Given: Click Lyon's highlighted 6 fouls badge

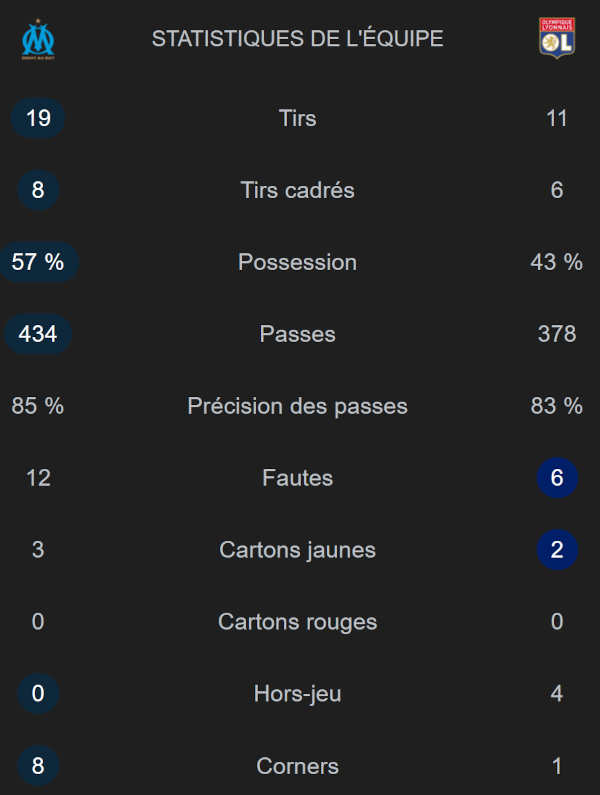Looking at the screenshot, I should (557, 478).
